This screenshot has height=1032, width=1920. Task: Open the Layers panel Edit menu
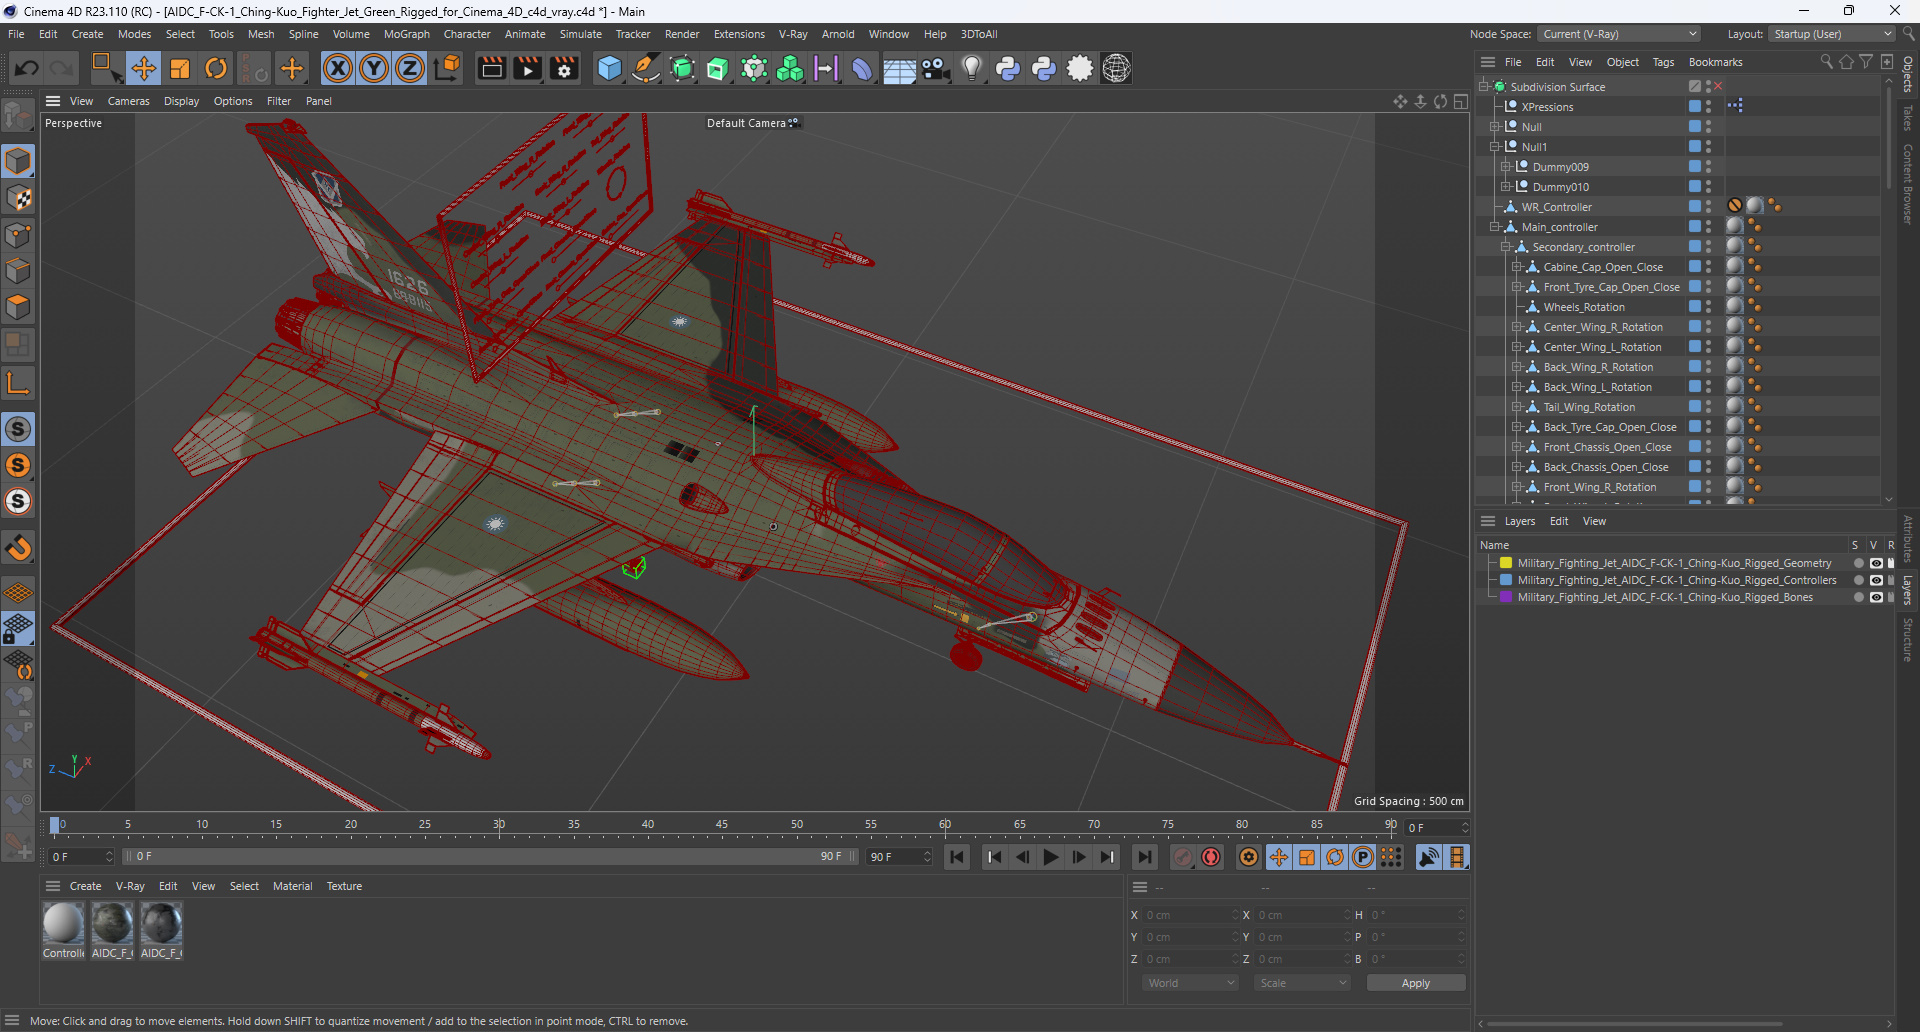(1558, 521)
